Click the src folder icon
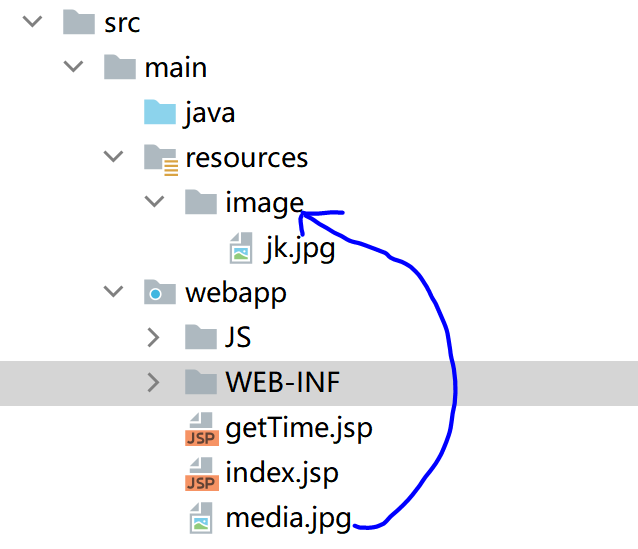The height and width of the screenshot is (549, 638). 79,22
